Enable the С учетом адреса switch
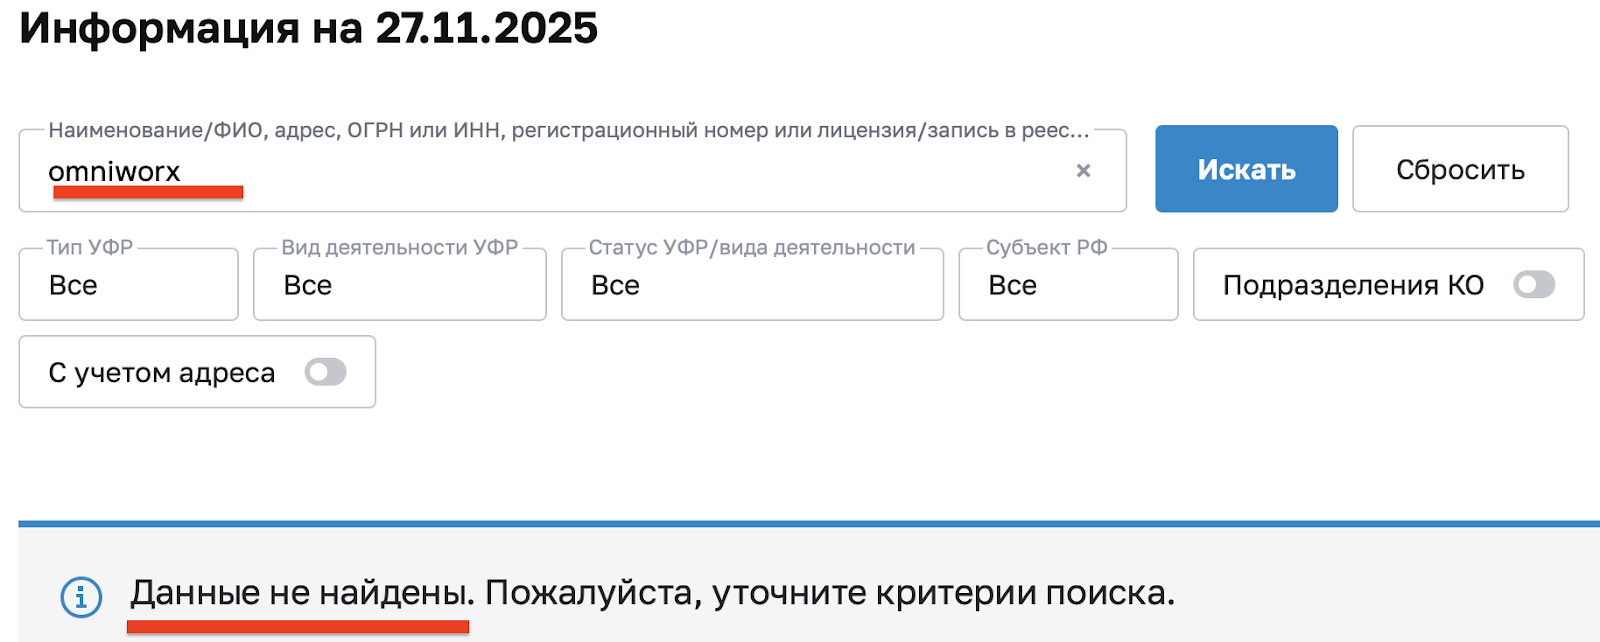Image resolution: width=1600 pixels, height=642 pixels. click(326, 372)
